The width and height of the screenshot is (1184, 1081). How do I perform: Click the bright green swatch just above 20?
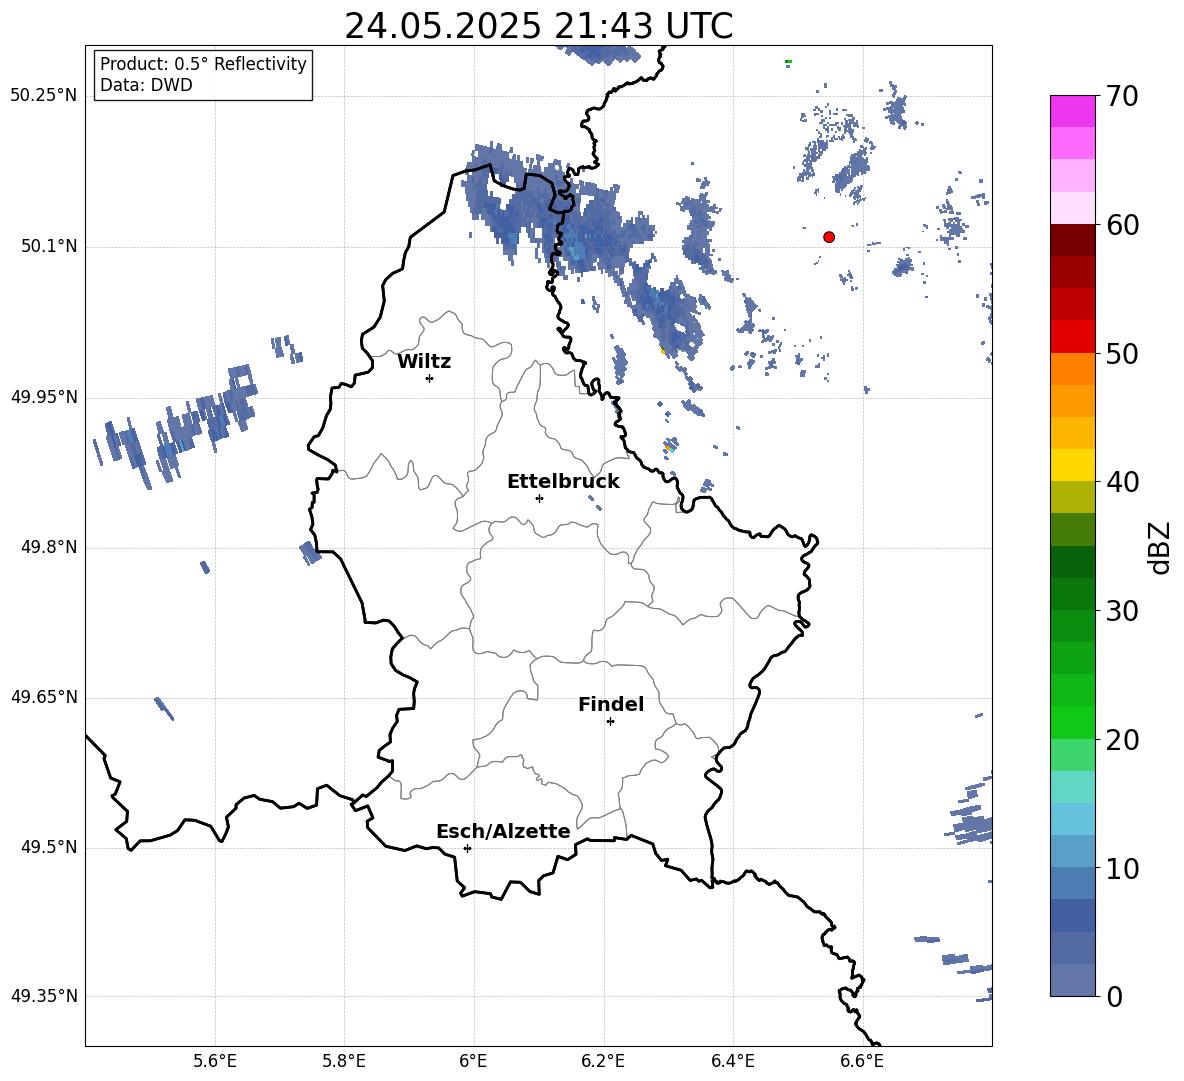(1073, 722)
